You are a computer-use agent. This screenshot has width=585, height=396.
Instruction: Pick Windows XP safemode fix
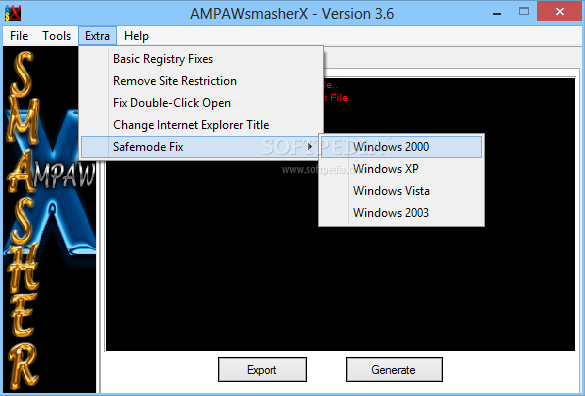pos(401,169)
